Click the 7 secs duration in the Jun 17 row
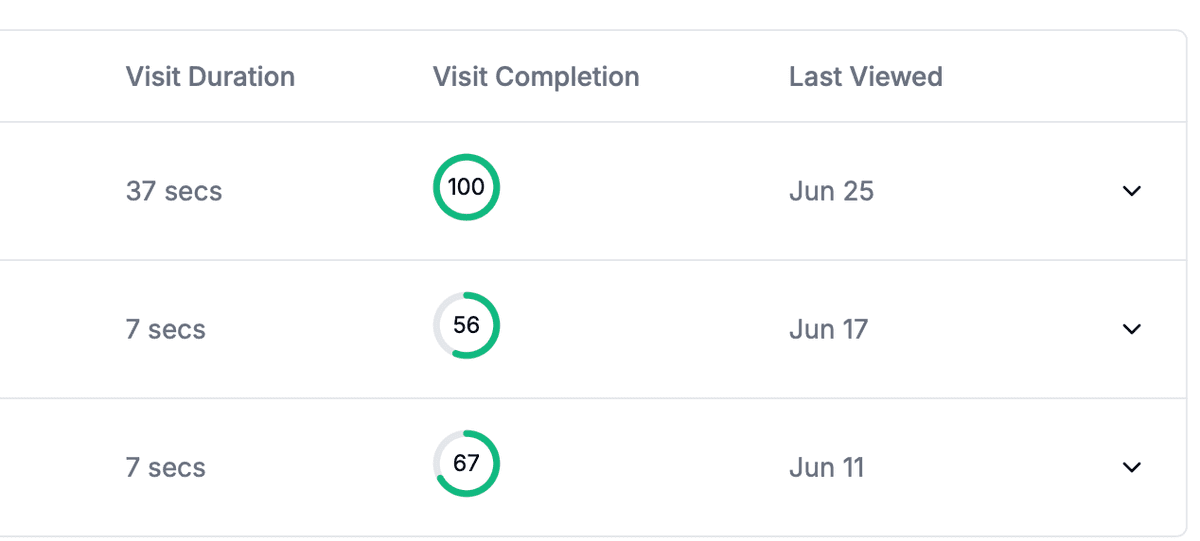Screen dimensions: 1200x541 (x=166, y=329)
